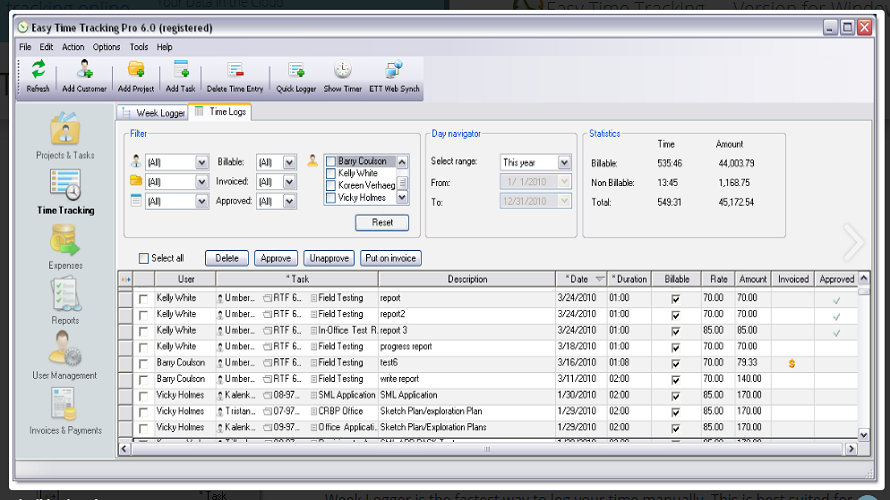Click the User column header
The width and height of the screenshot is (890, 500).
tap(186, 279)
